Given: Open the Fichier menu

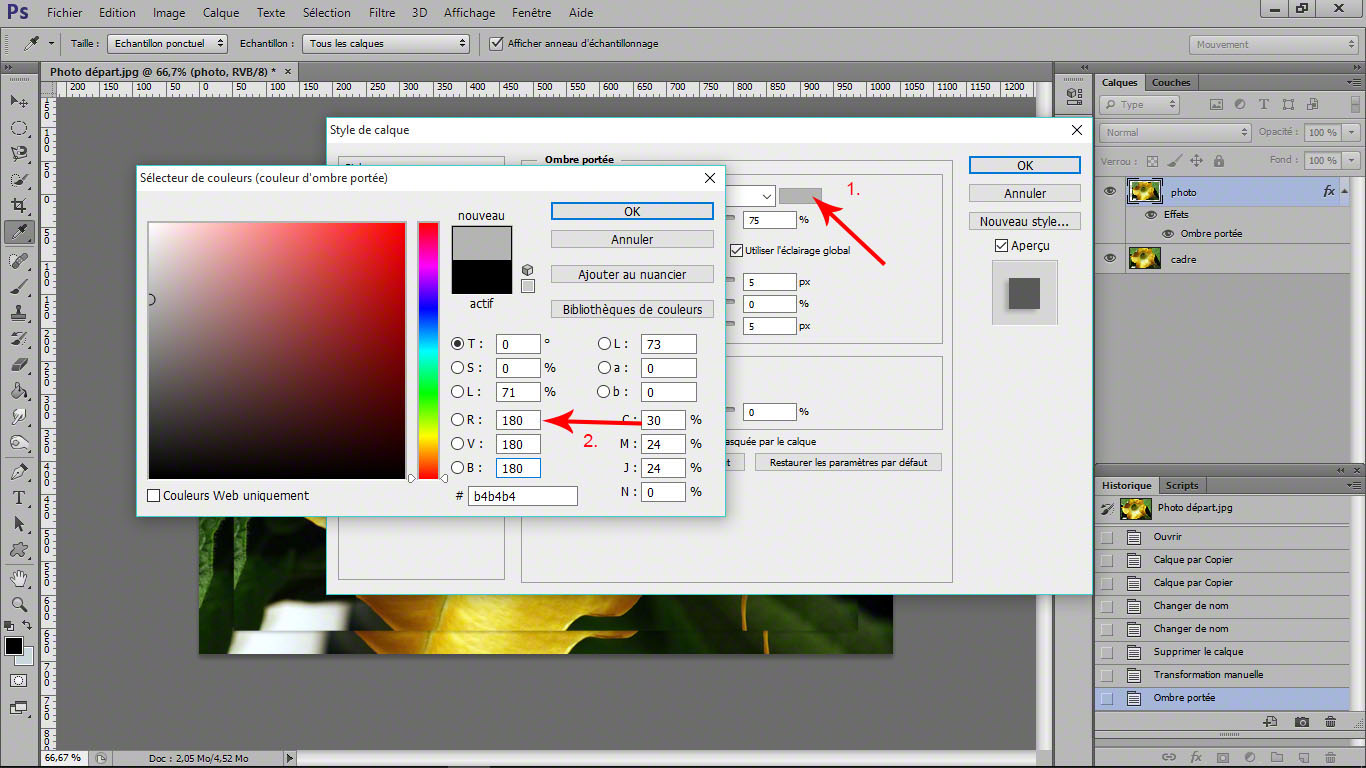Looking at the screenshot, I should point(65,13).
